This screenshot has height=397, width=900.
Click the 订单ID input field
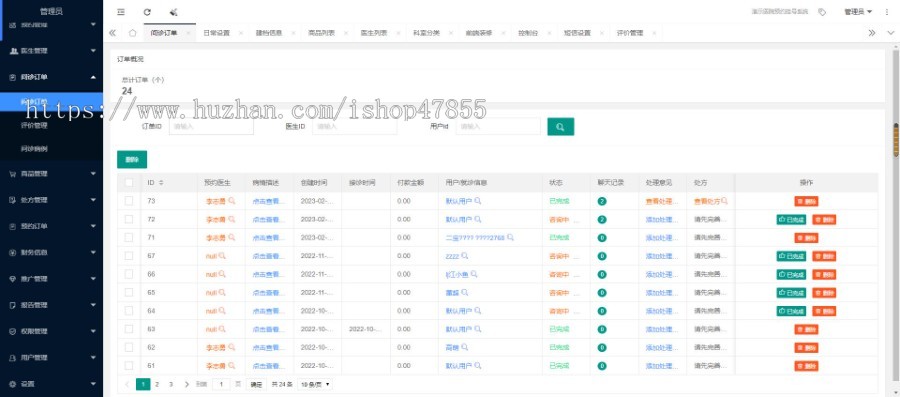(x=211, y=126)
